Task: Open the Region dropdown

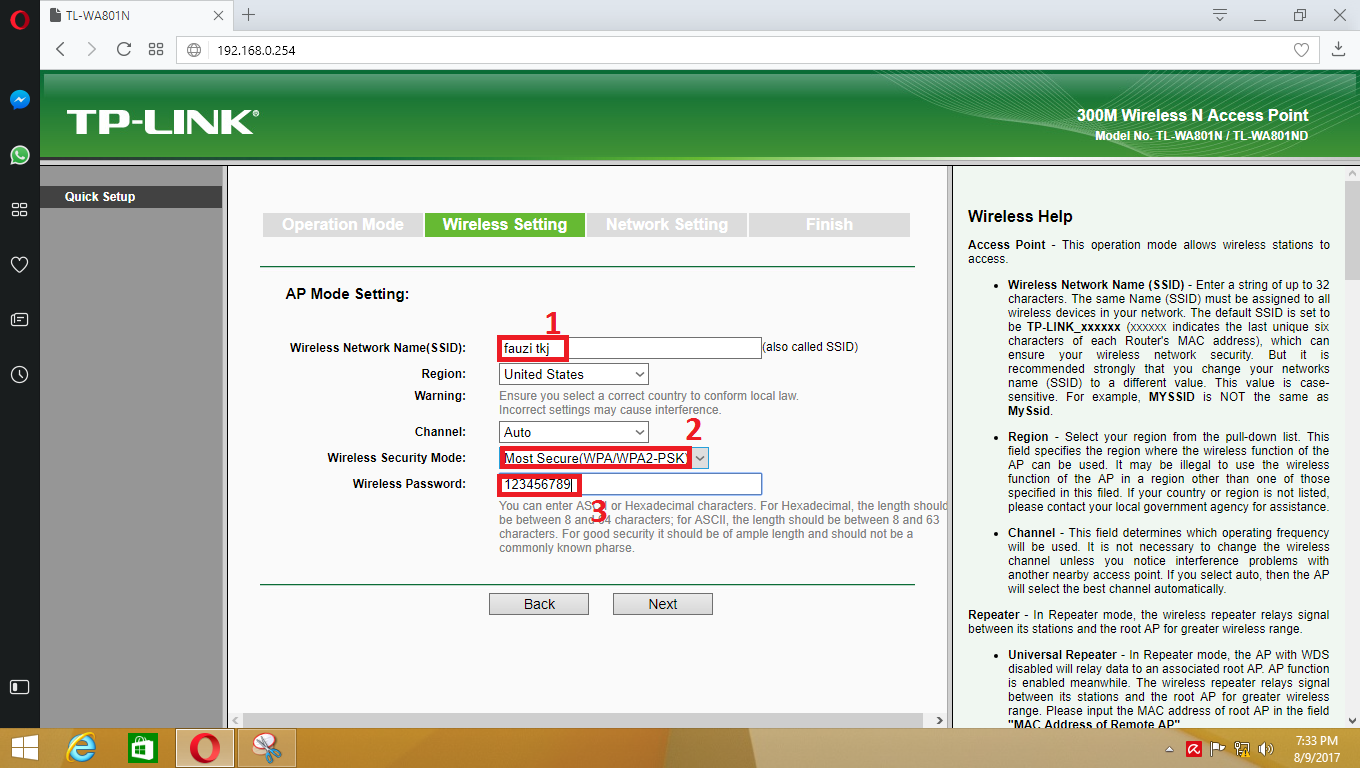Action: coord(574,374)
